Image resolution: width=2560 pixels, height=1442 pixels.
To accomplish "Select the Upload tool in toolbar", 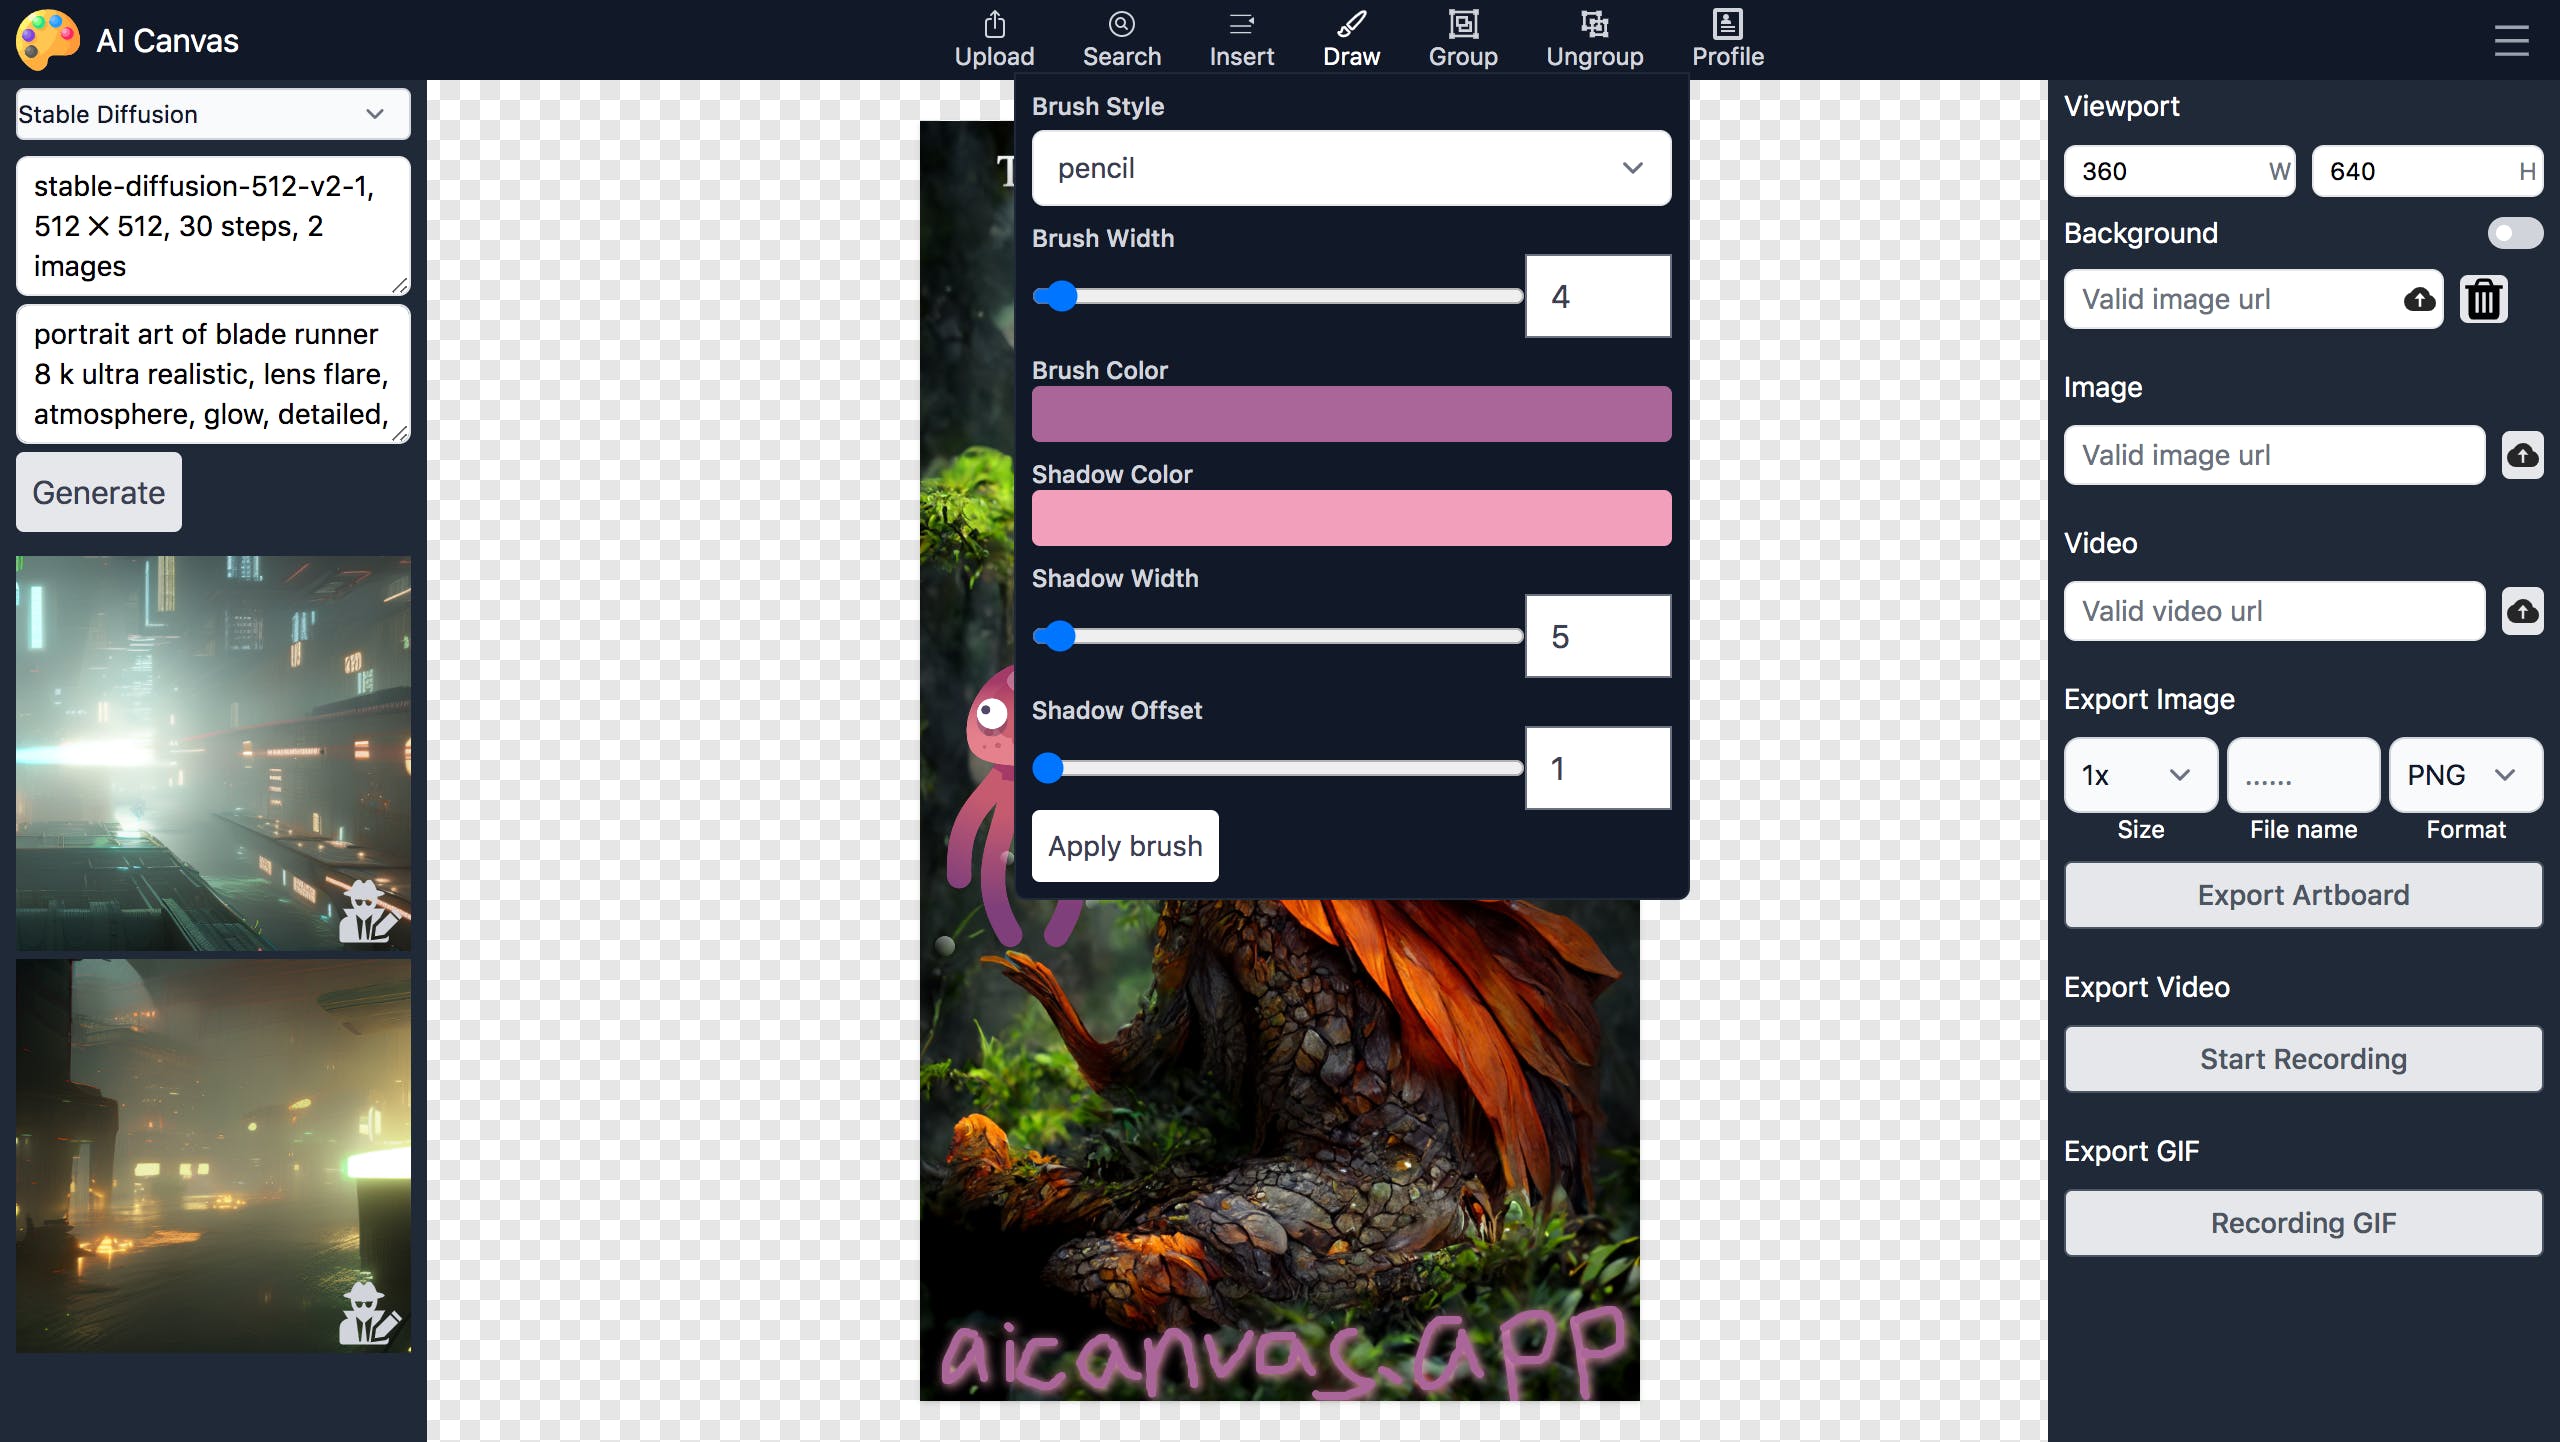I will pos(993,39).
